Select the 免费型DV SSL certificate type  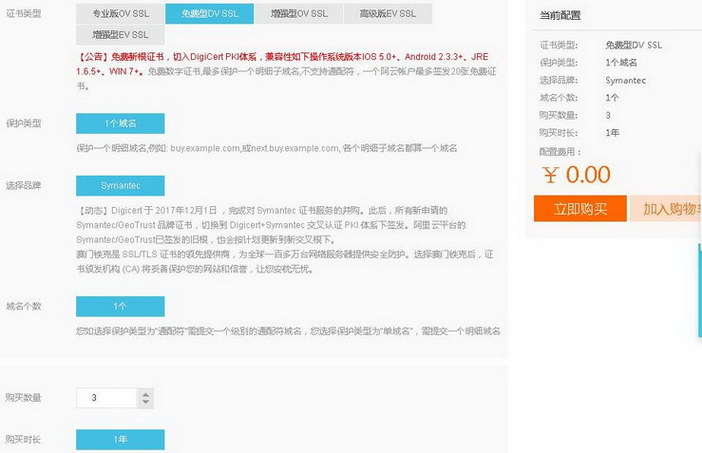[209, 13]
